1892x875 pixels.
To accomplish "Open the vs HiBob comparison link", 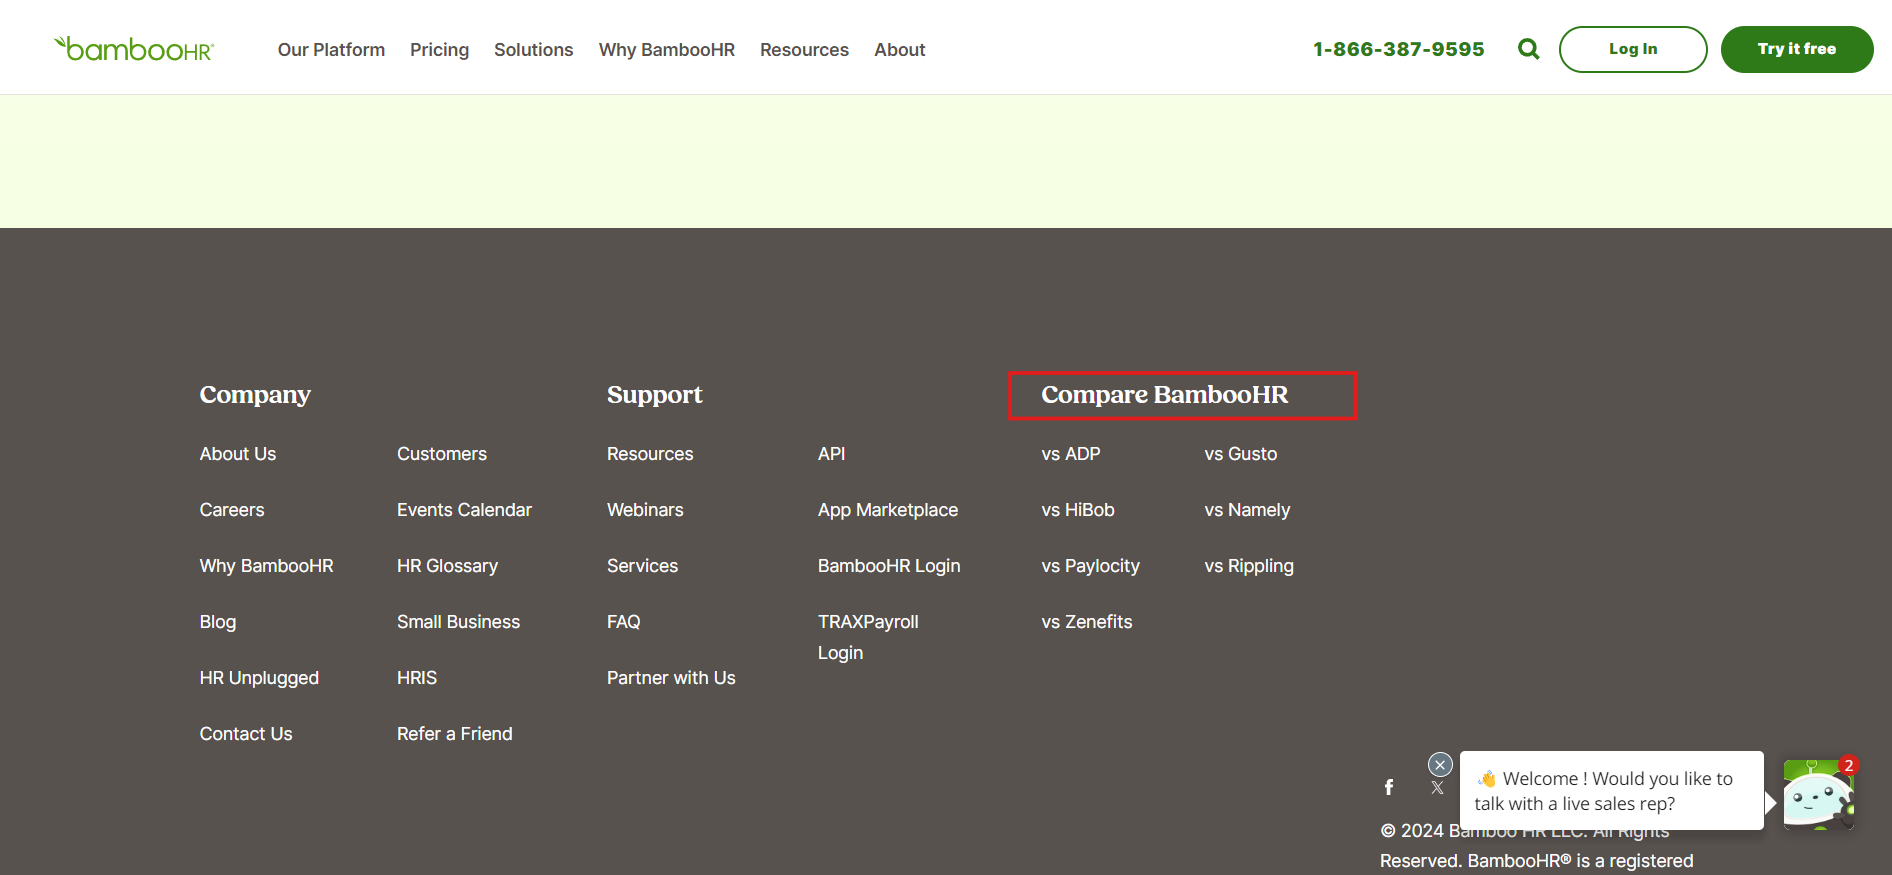I will click(x=1078, y=510).
